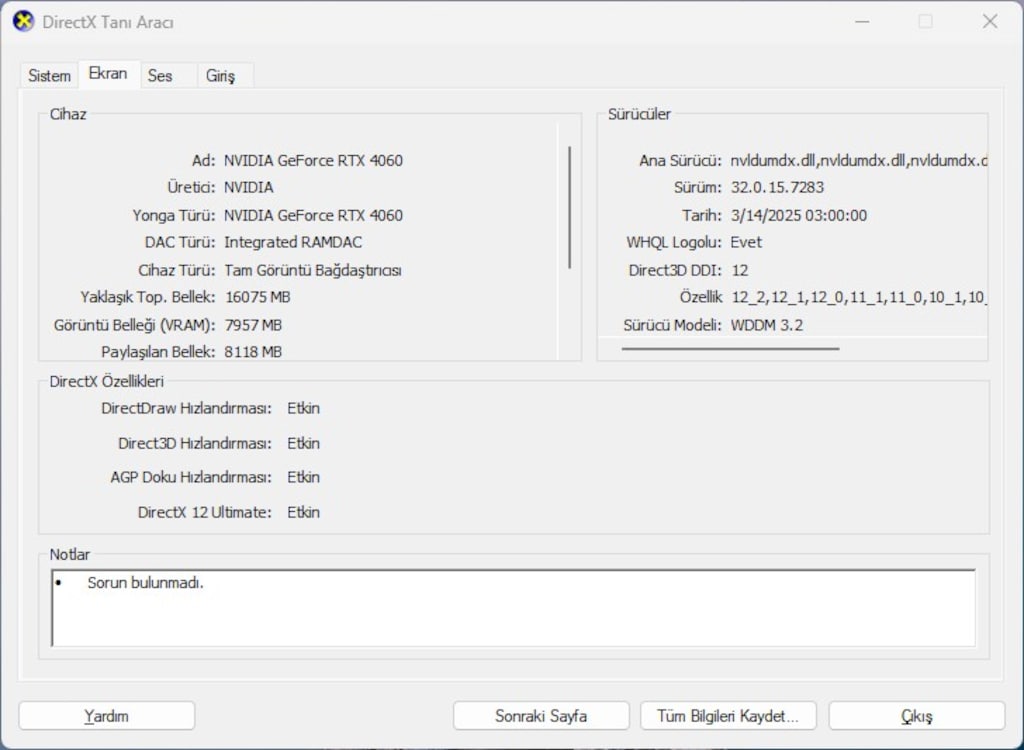Click the DirectX Tanı Aracı title text
The width and height of the screenshot is (1024, 750).
click(108, 22)
